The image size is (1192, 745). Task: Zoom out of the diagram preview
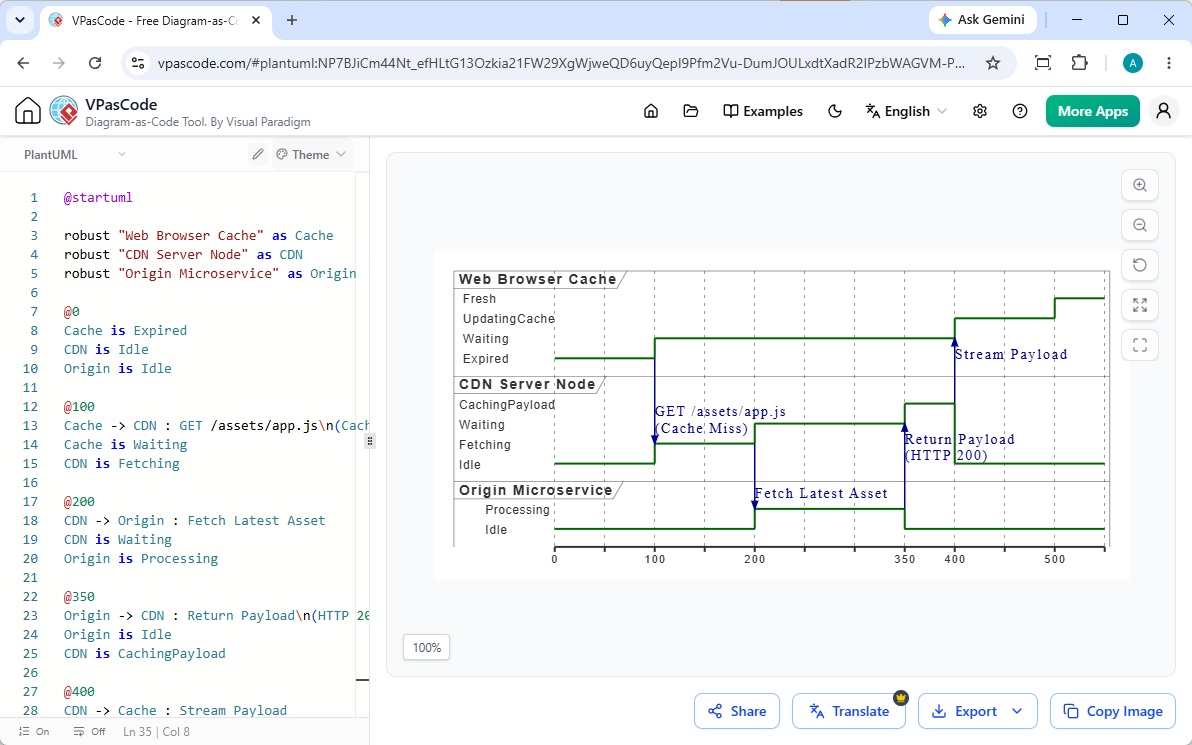(x=1140, y=225)
